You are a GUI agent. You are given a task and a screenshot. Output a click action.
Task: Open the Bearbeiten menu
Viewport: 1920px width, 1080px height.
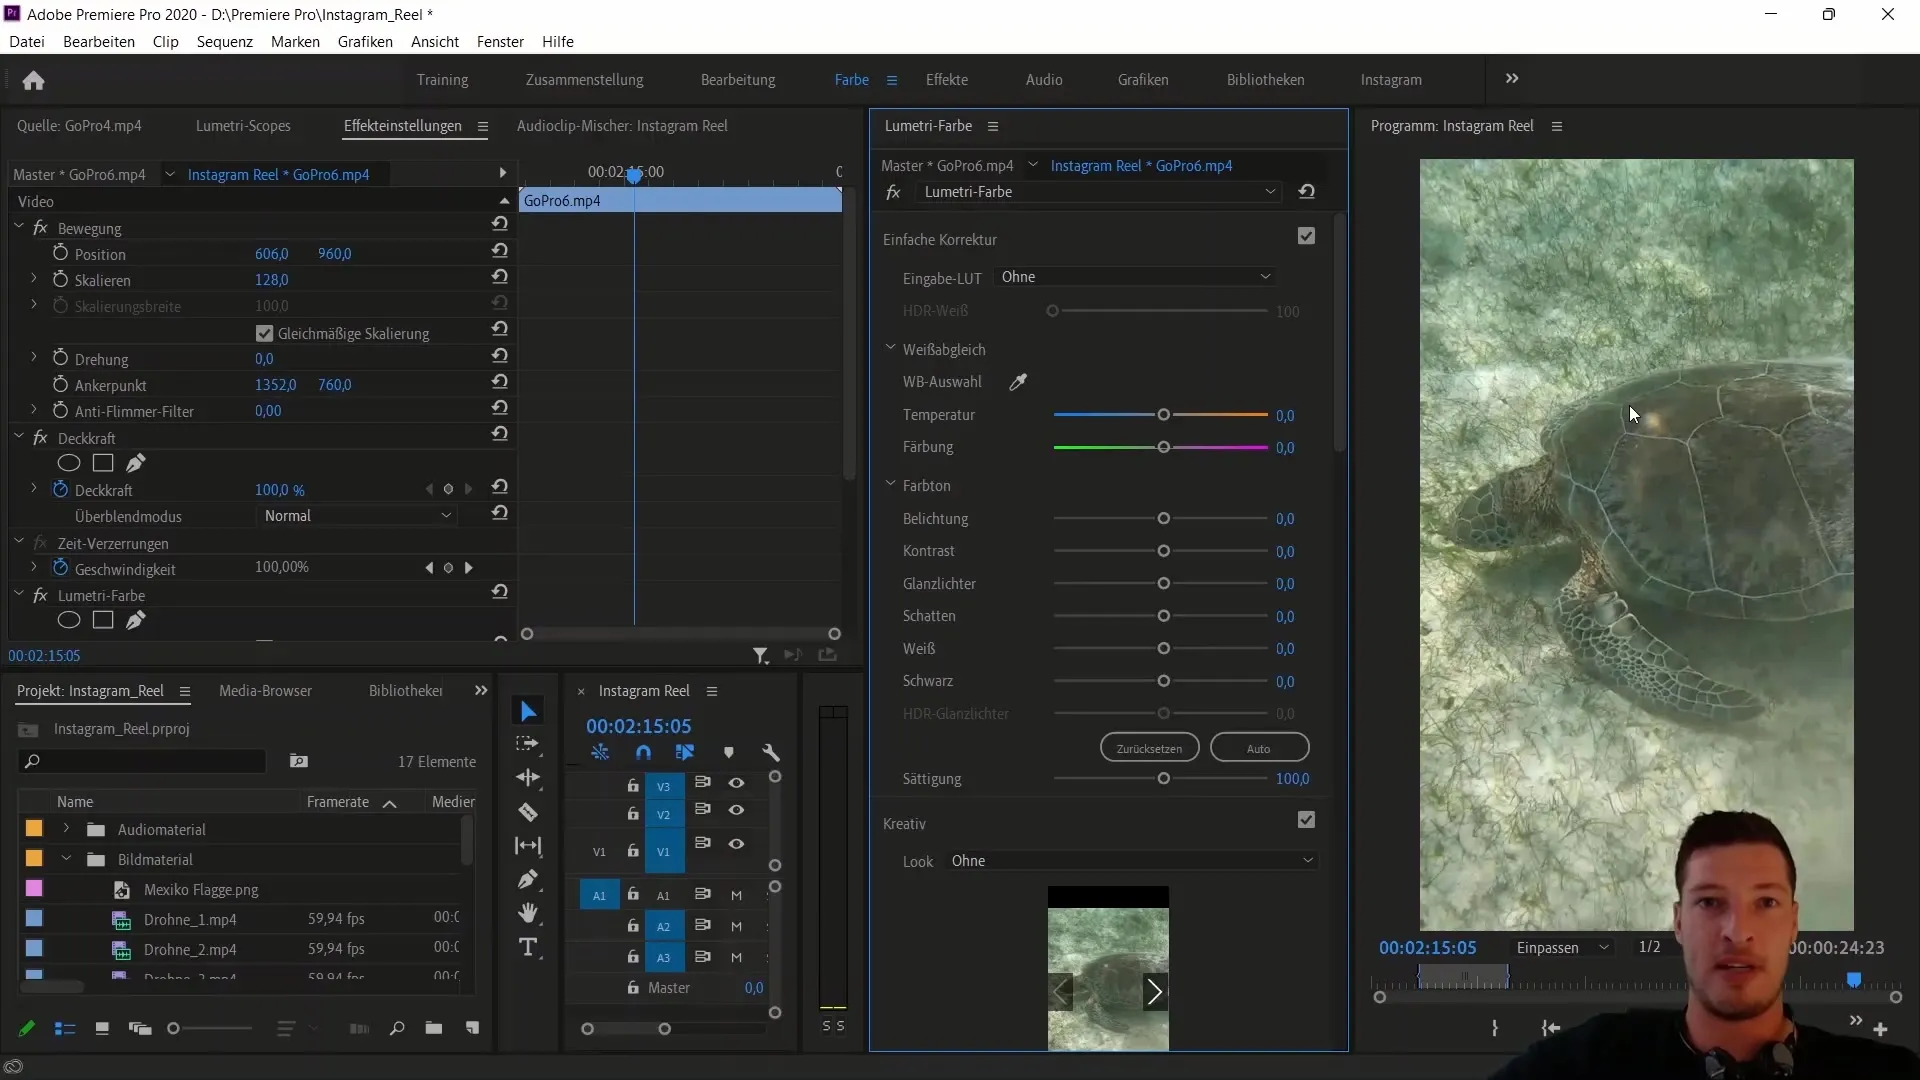pos(99,42)
